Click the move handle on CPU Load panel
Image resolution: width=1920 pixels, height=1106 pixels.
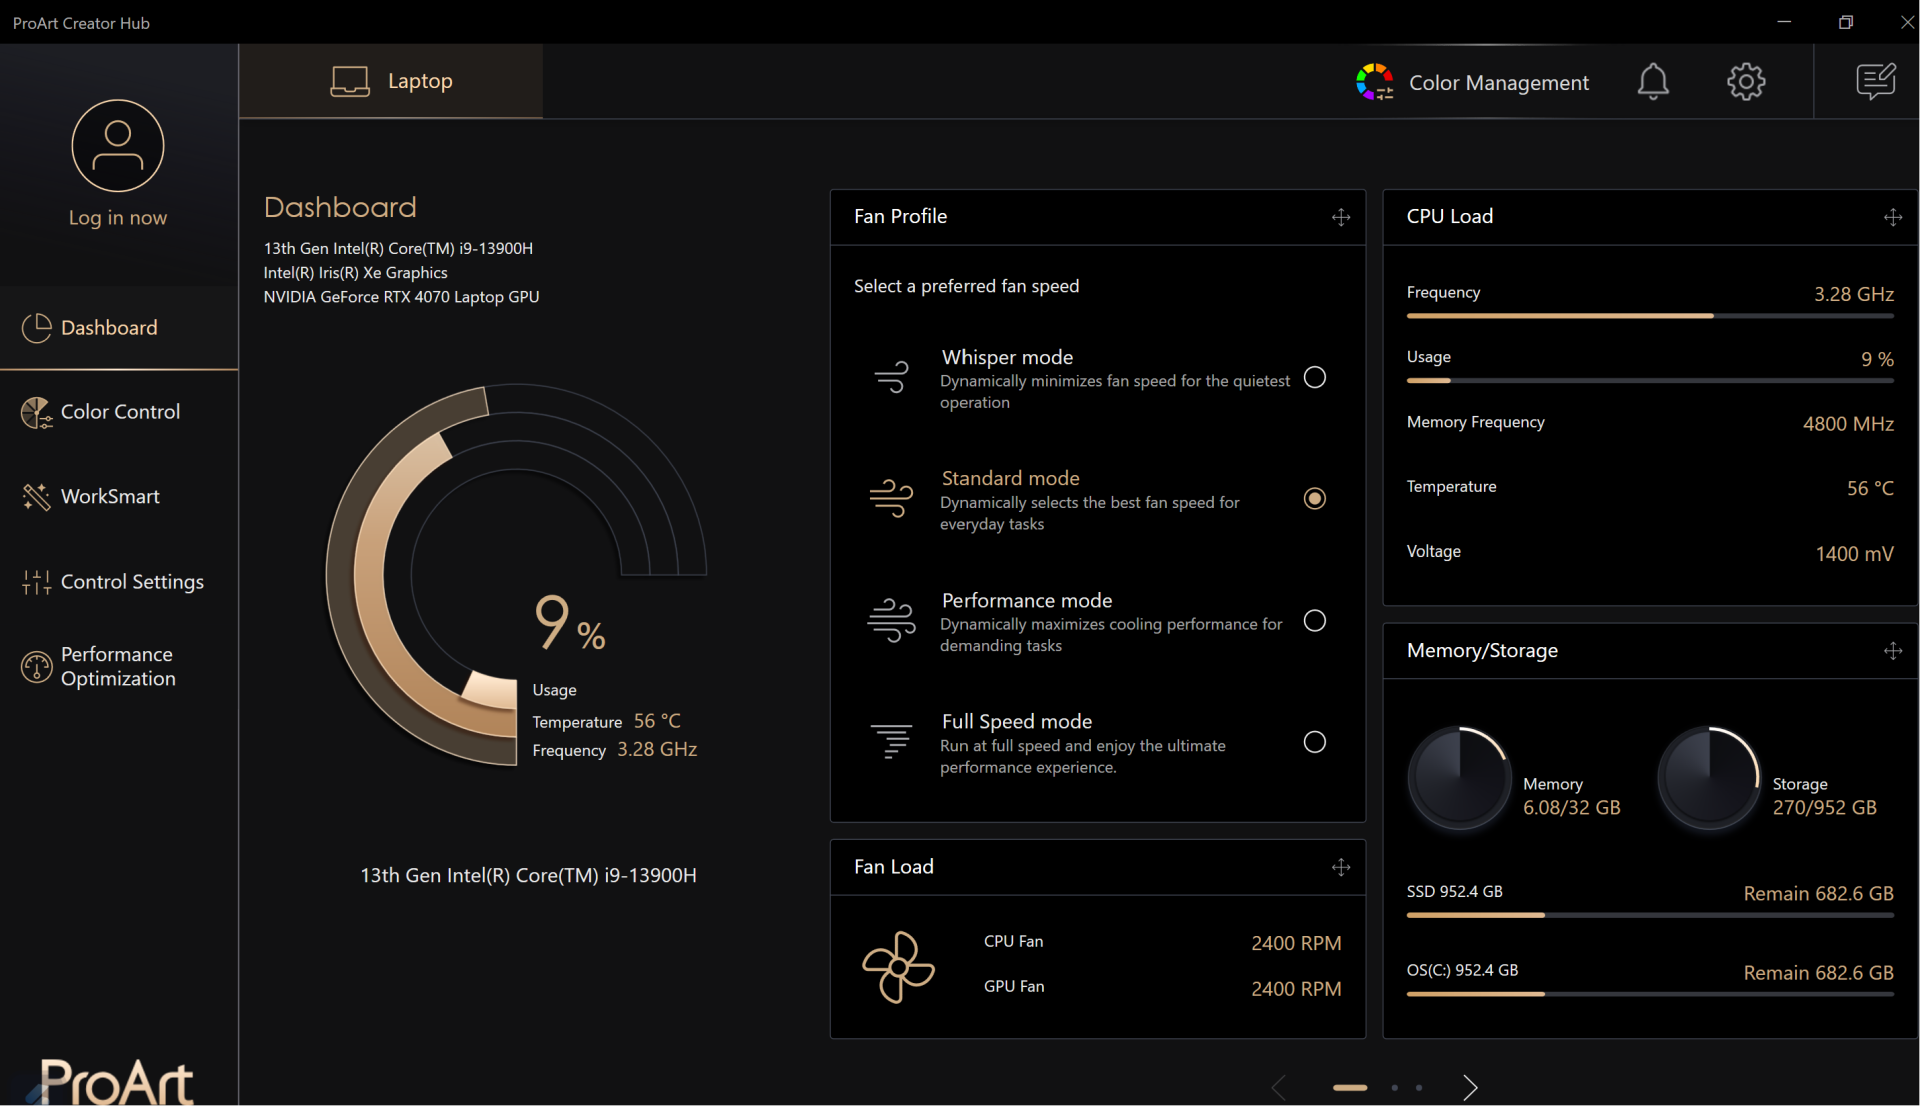(1893, 217)
